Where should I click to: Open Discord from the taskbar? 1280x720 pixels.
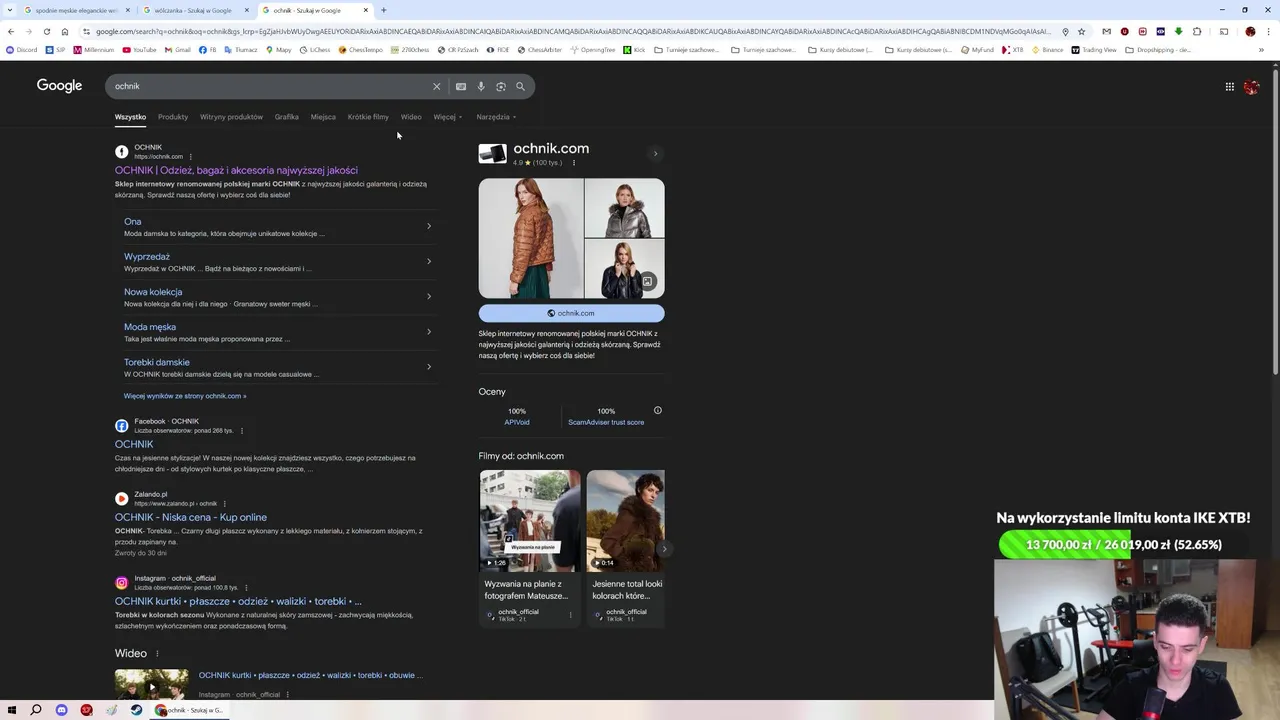61,710
